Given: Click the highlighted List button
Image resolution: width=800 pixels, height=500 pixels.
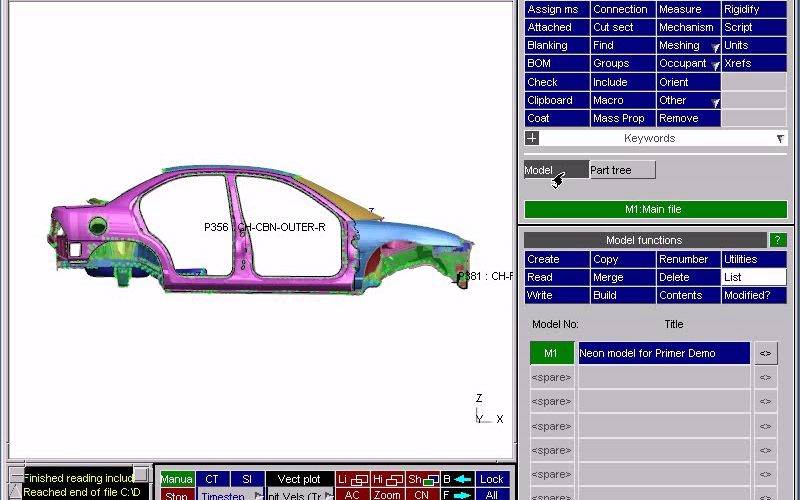Looking at the screenshot, I should tap(754, 277).
